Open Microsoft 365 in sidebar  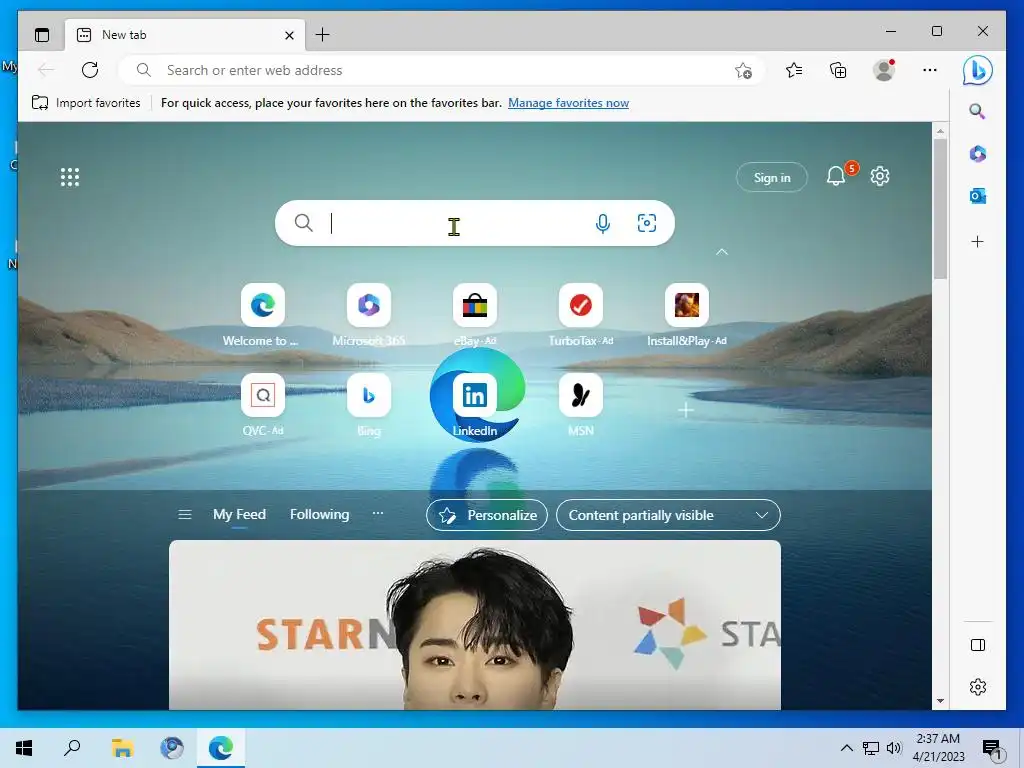[978, 153]
